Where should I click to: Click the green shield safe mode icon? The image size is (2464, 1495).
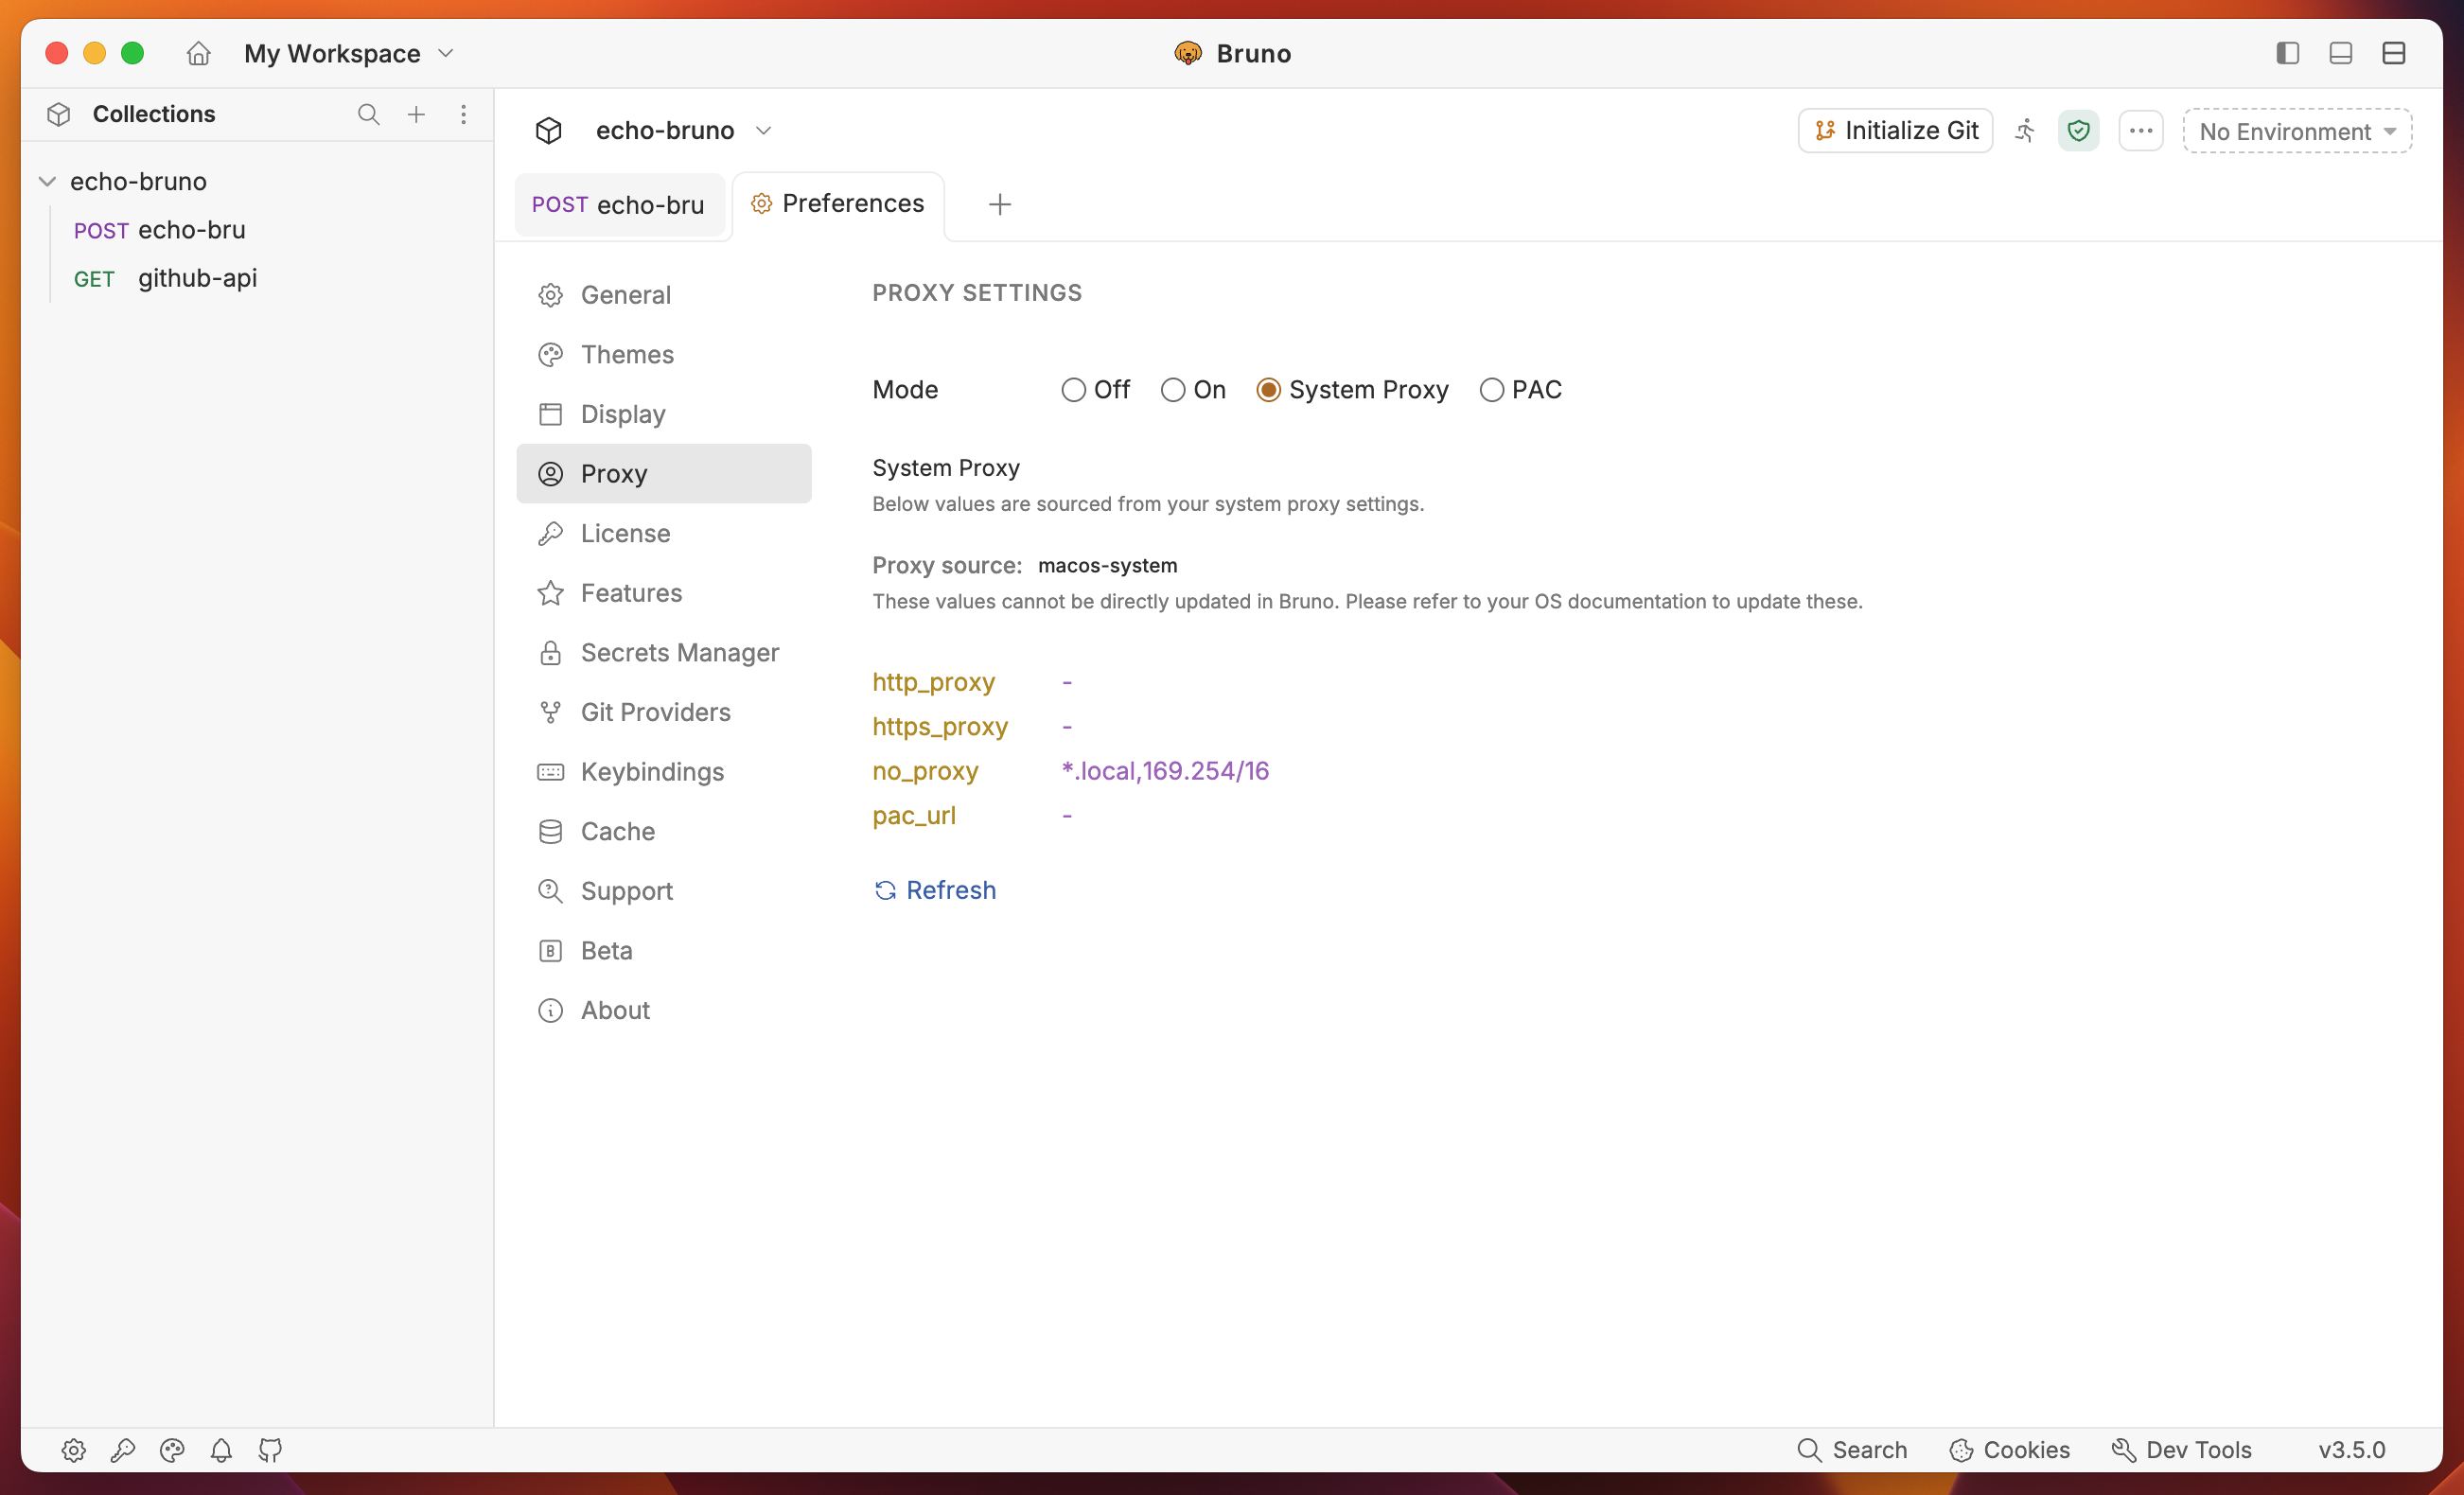2078,131
